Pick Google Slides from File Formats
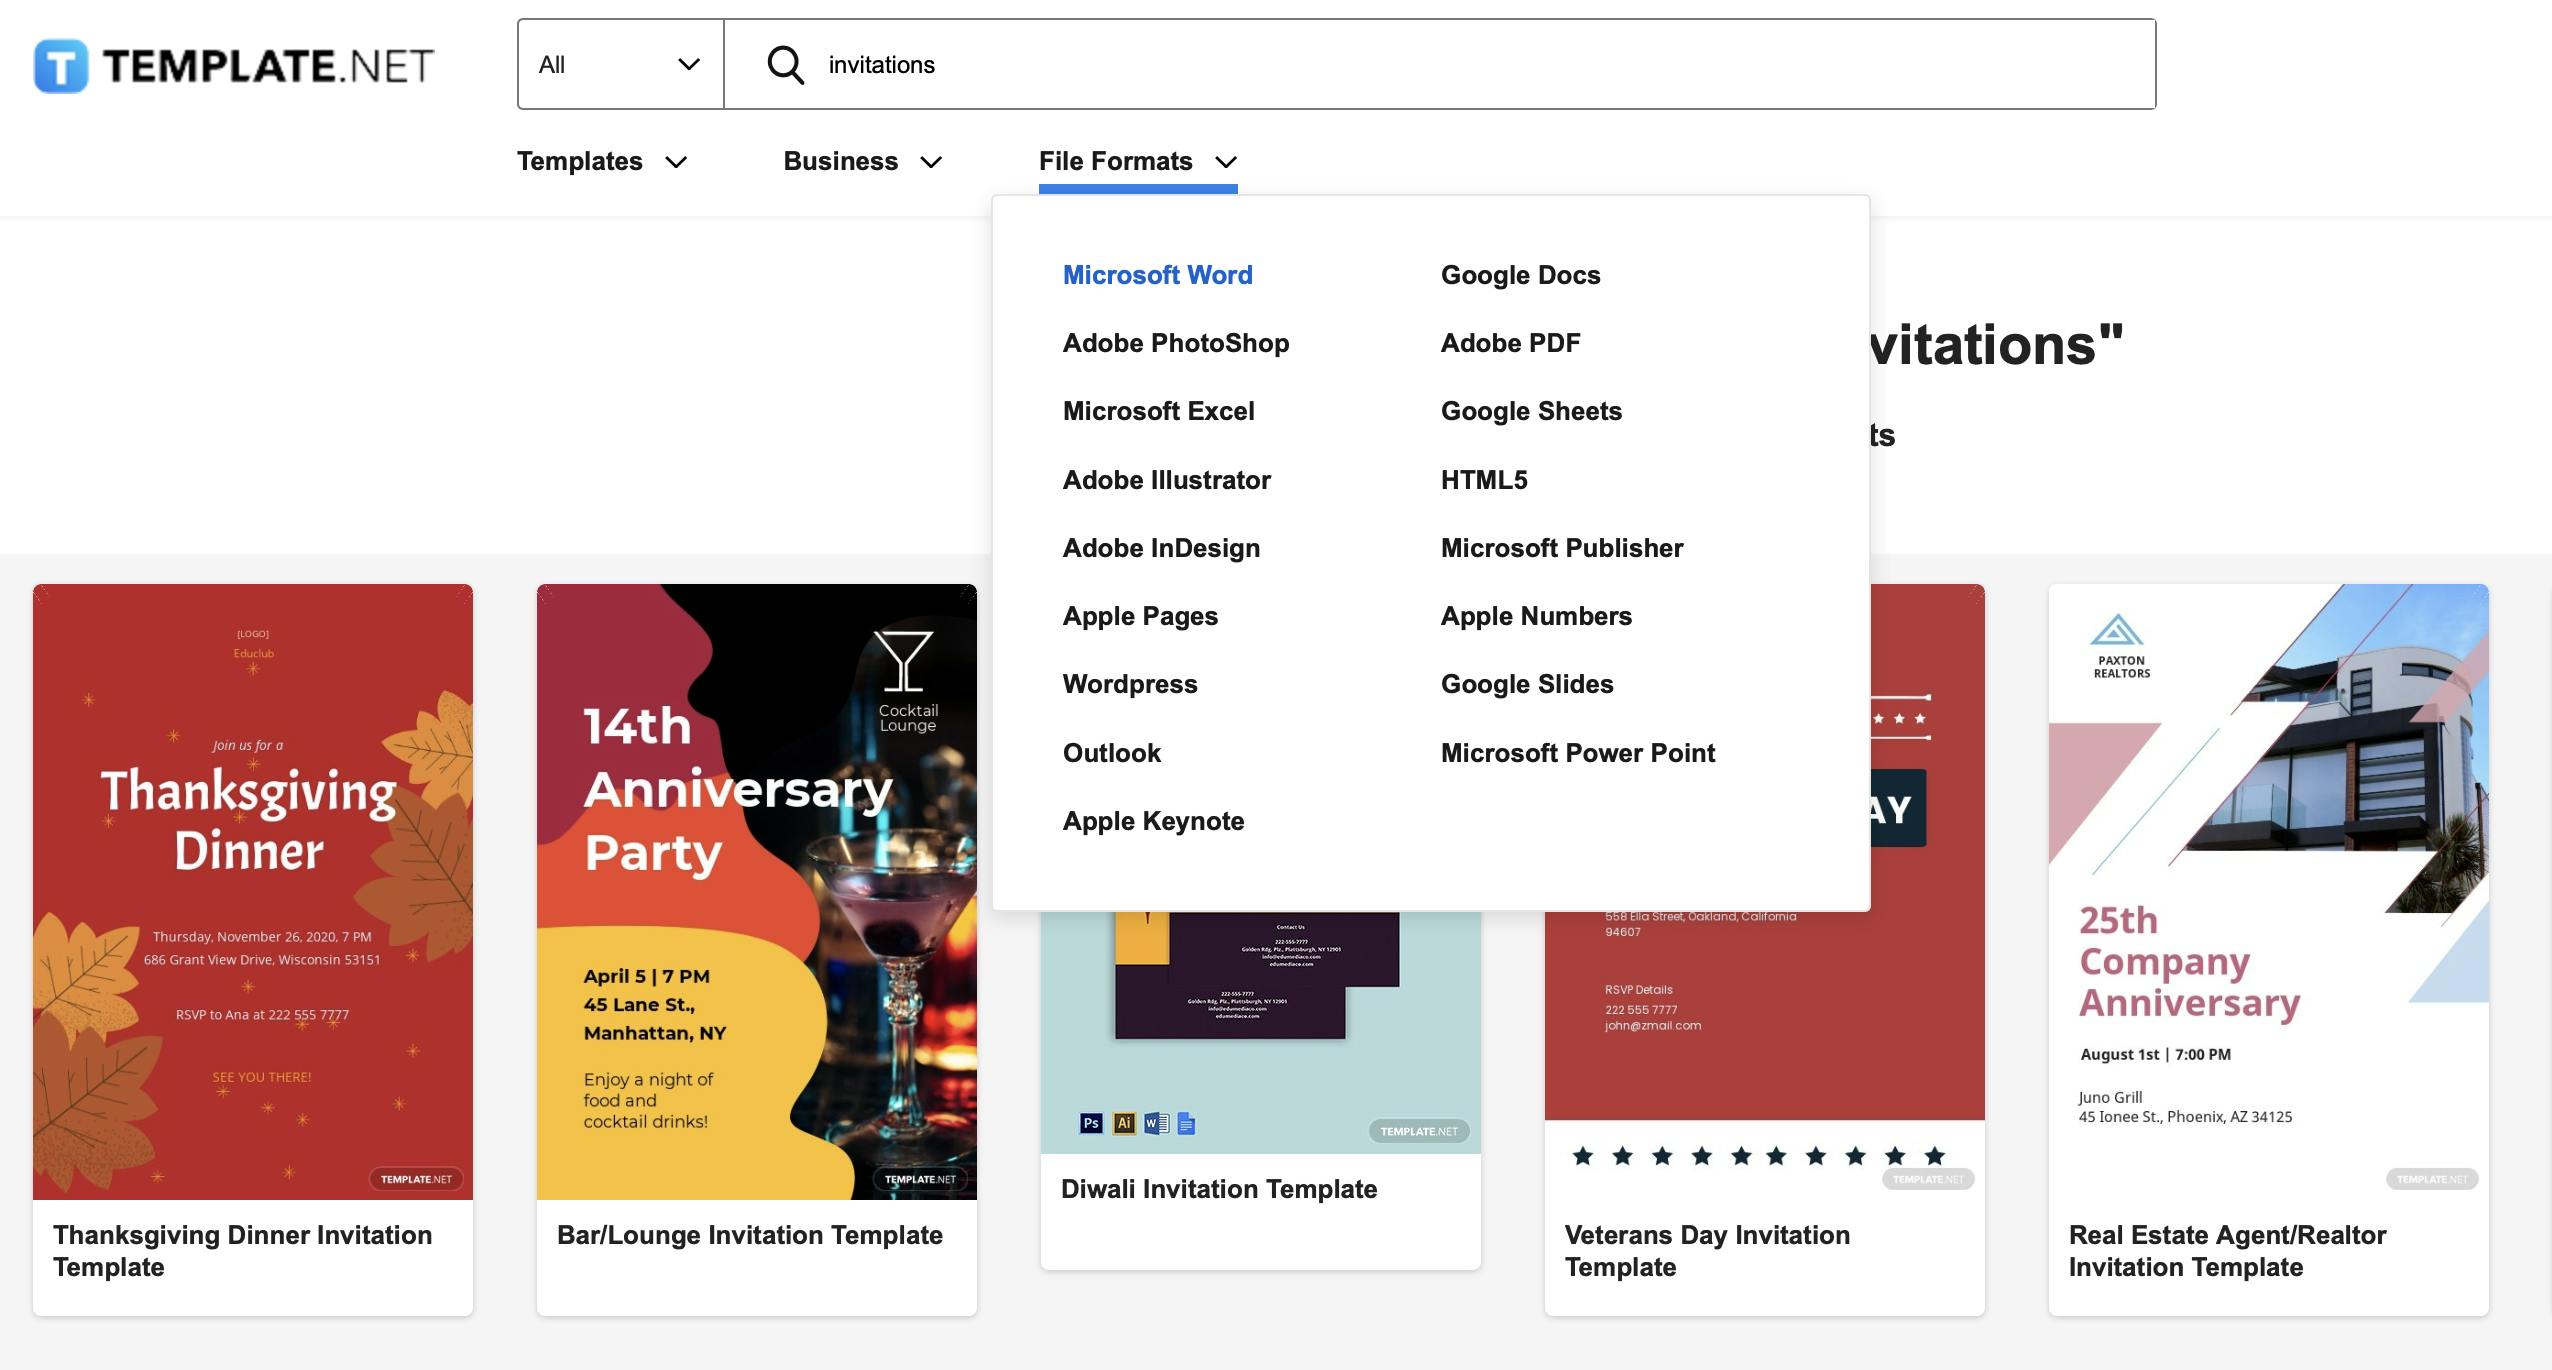 click(x=1526, y=684)
